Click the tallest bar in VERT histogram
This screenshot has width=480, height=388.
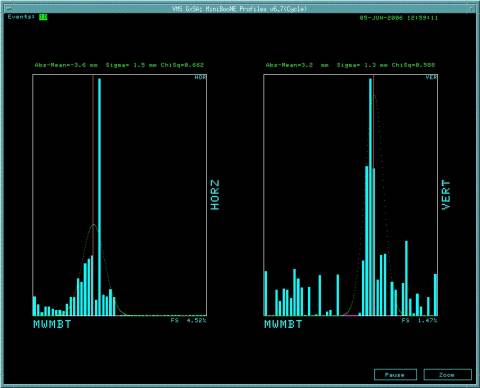pyautogui.click(x=370, y=197)
